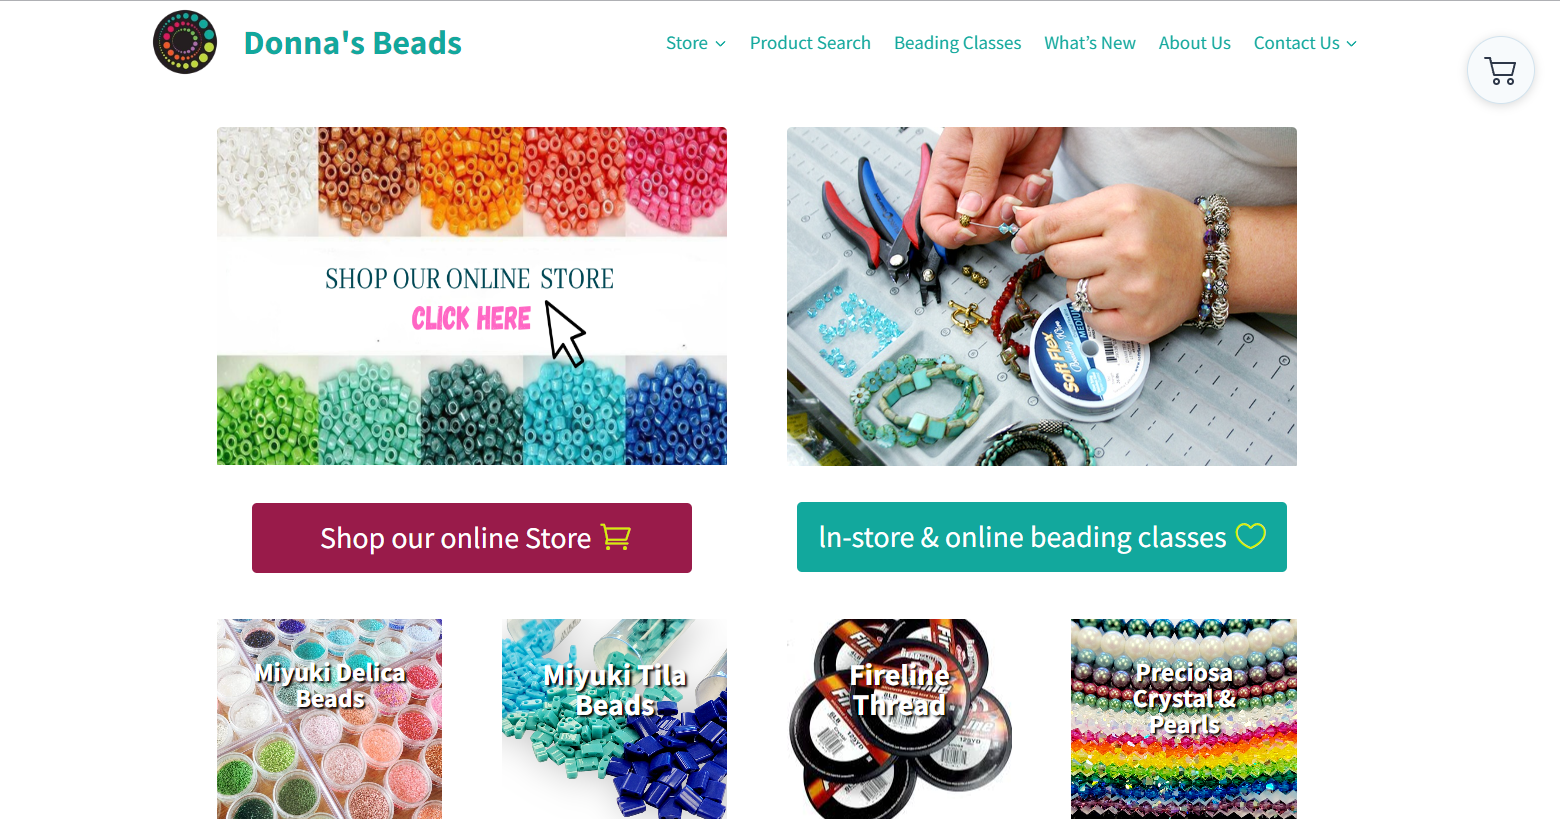Click the heart icon on classes button
This screenshot has height=840, width=1560.
[x=1251, y=536]
